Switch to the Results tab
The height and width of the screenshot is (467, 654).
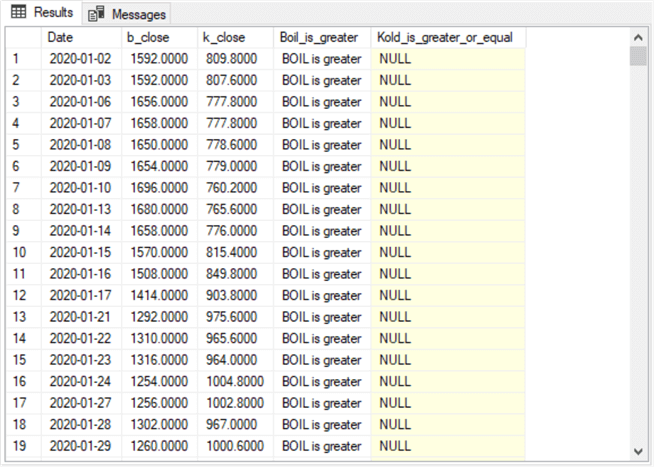42,13
